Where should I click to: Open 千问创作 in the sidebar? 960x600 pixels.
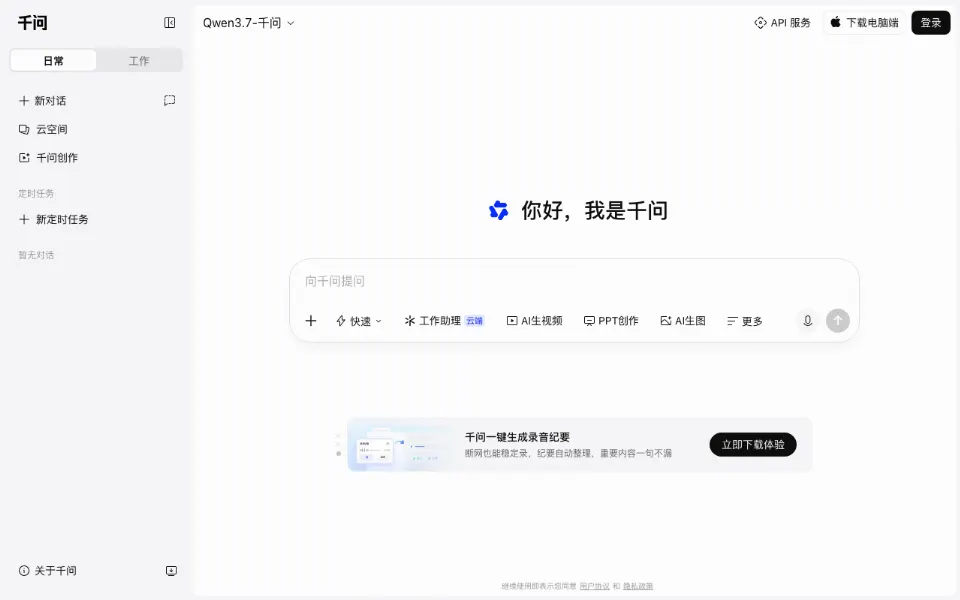pos(48,157)
